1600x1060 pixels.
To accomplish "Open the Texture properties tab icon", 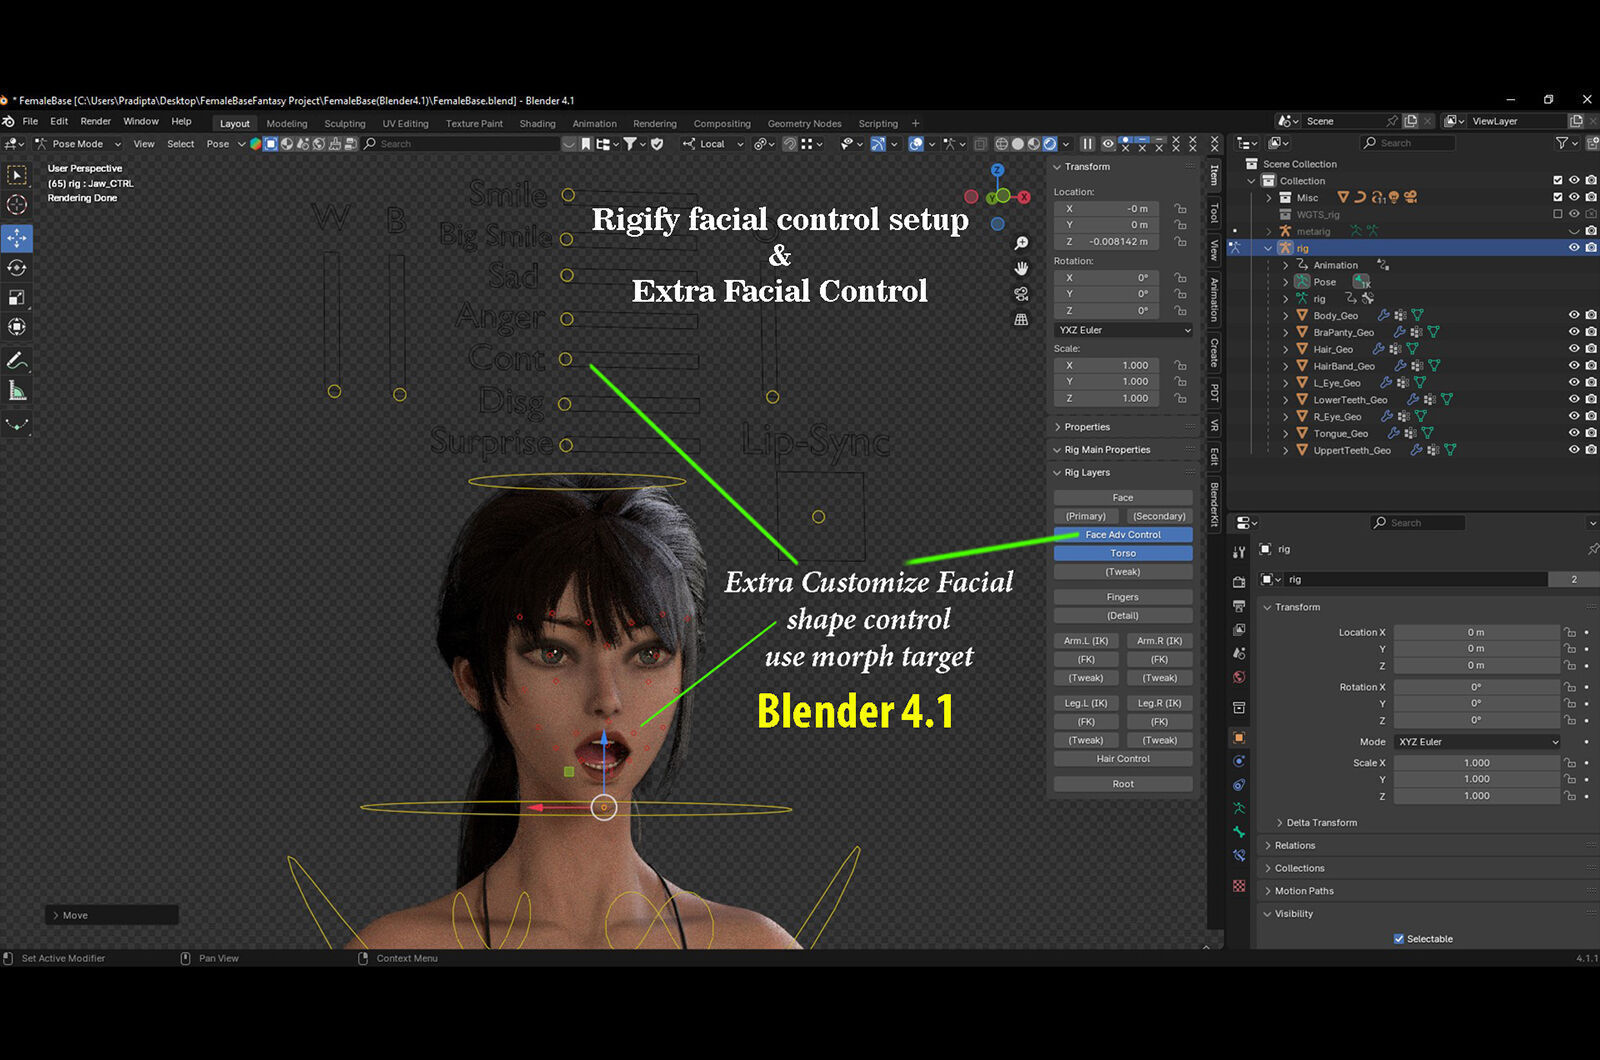I will point(1239,886).
